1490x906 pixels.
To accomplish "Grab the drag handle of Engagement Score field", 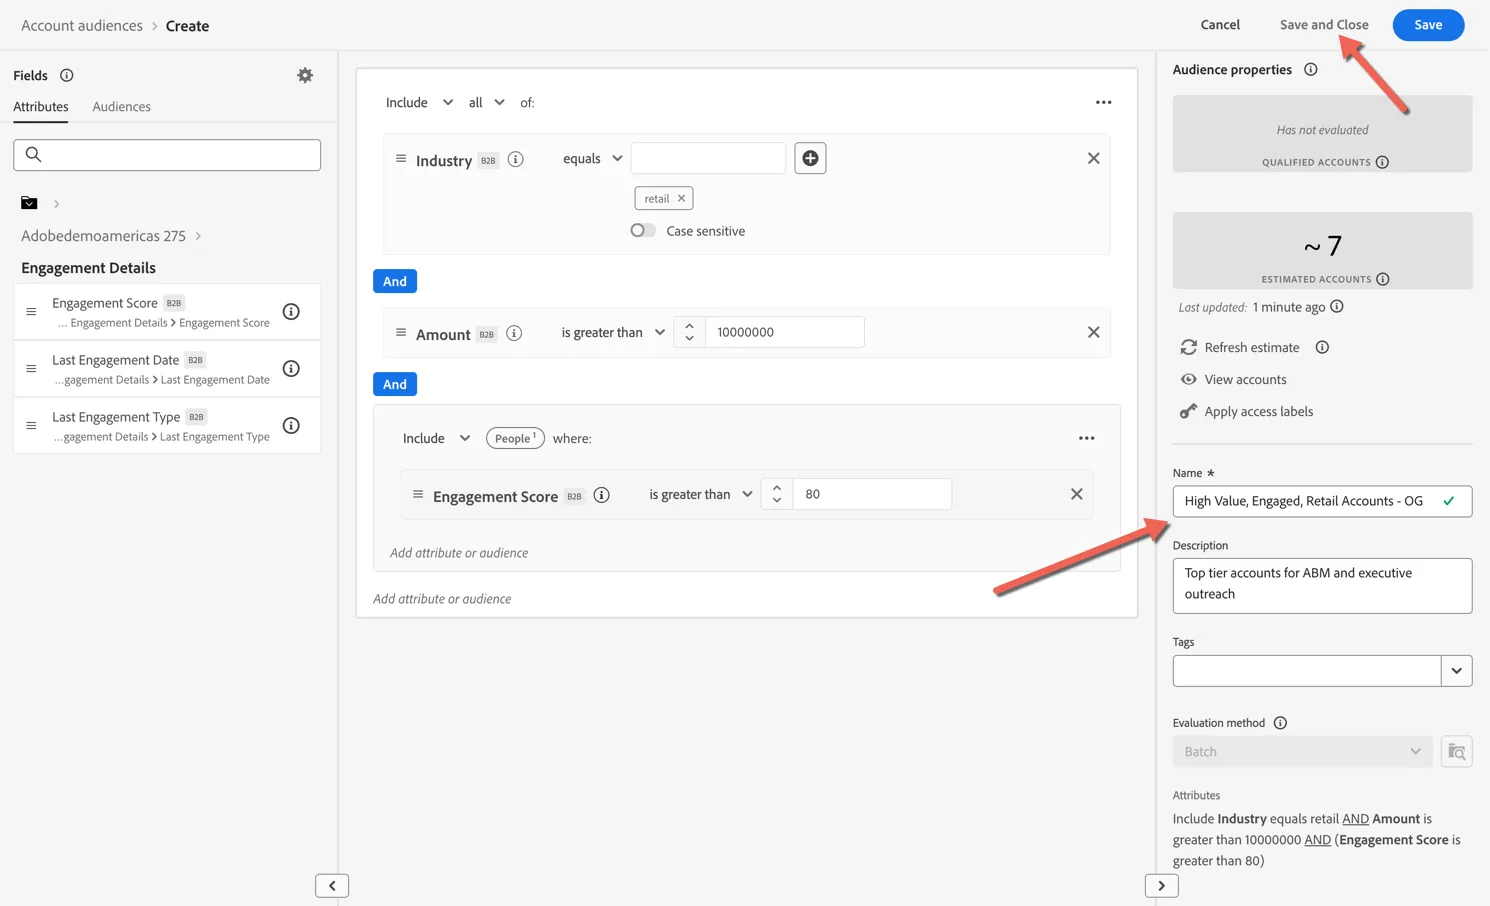I will pos(31,312).
